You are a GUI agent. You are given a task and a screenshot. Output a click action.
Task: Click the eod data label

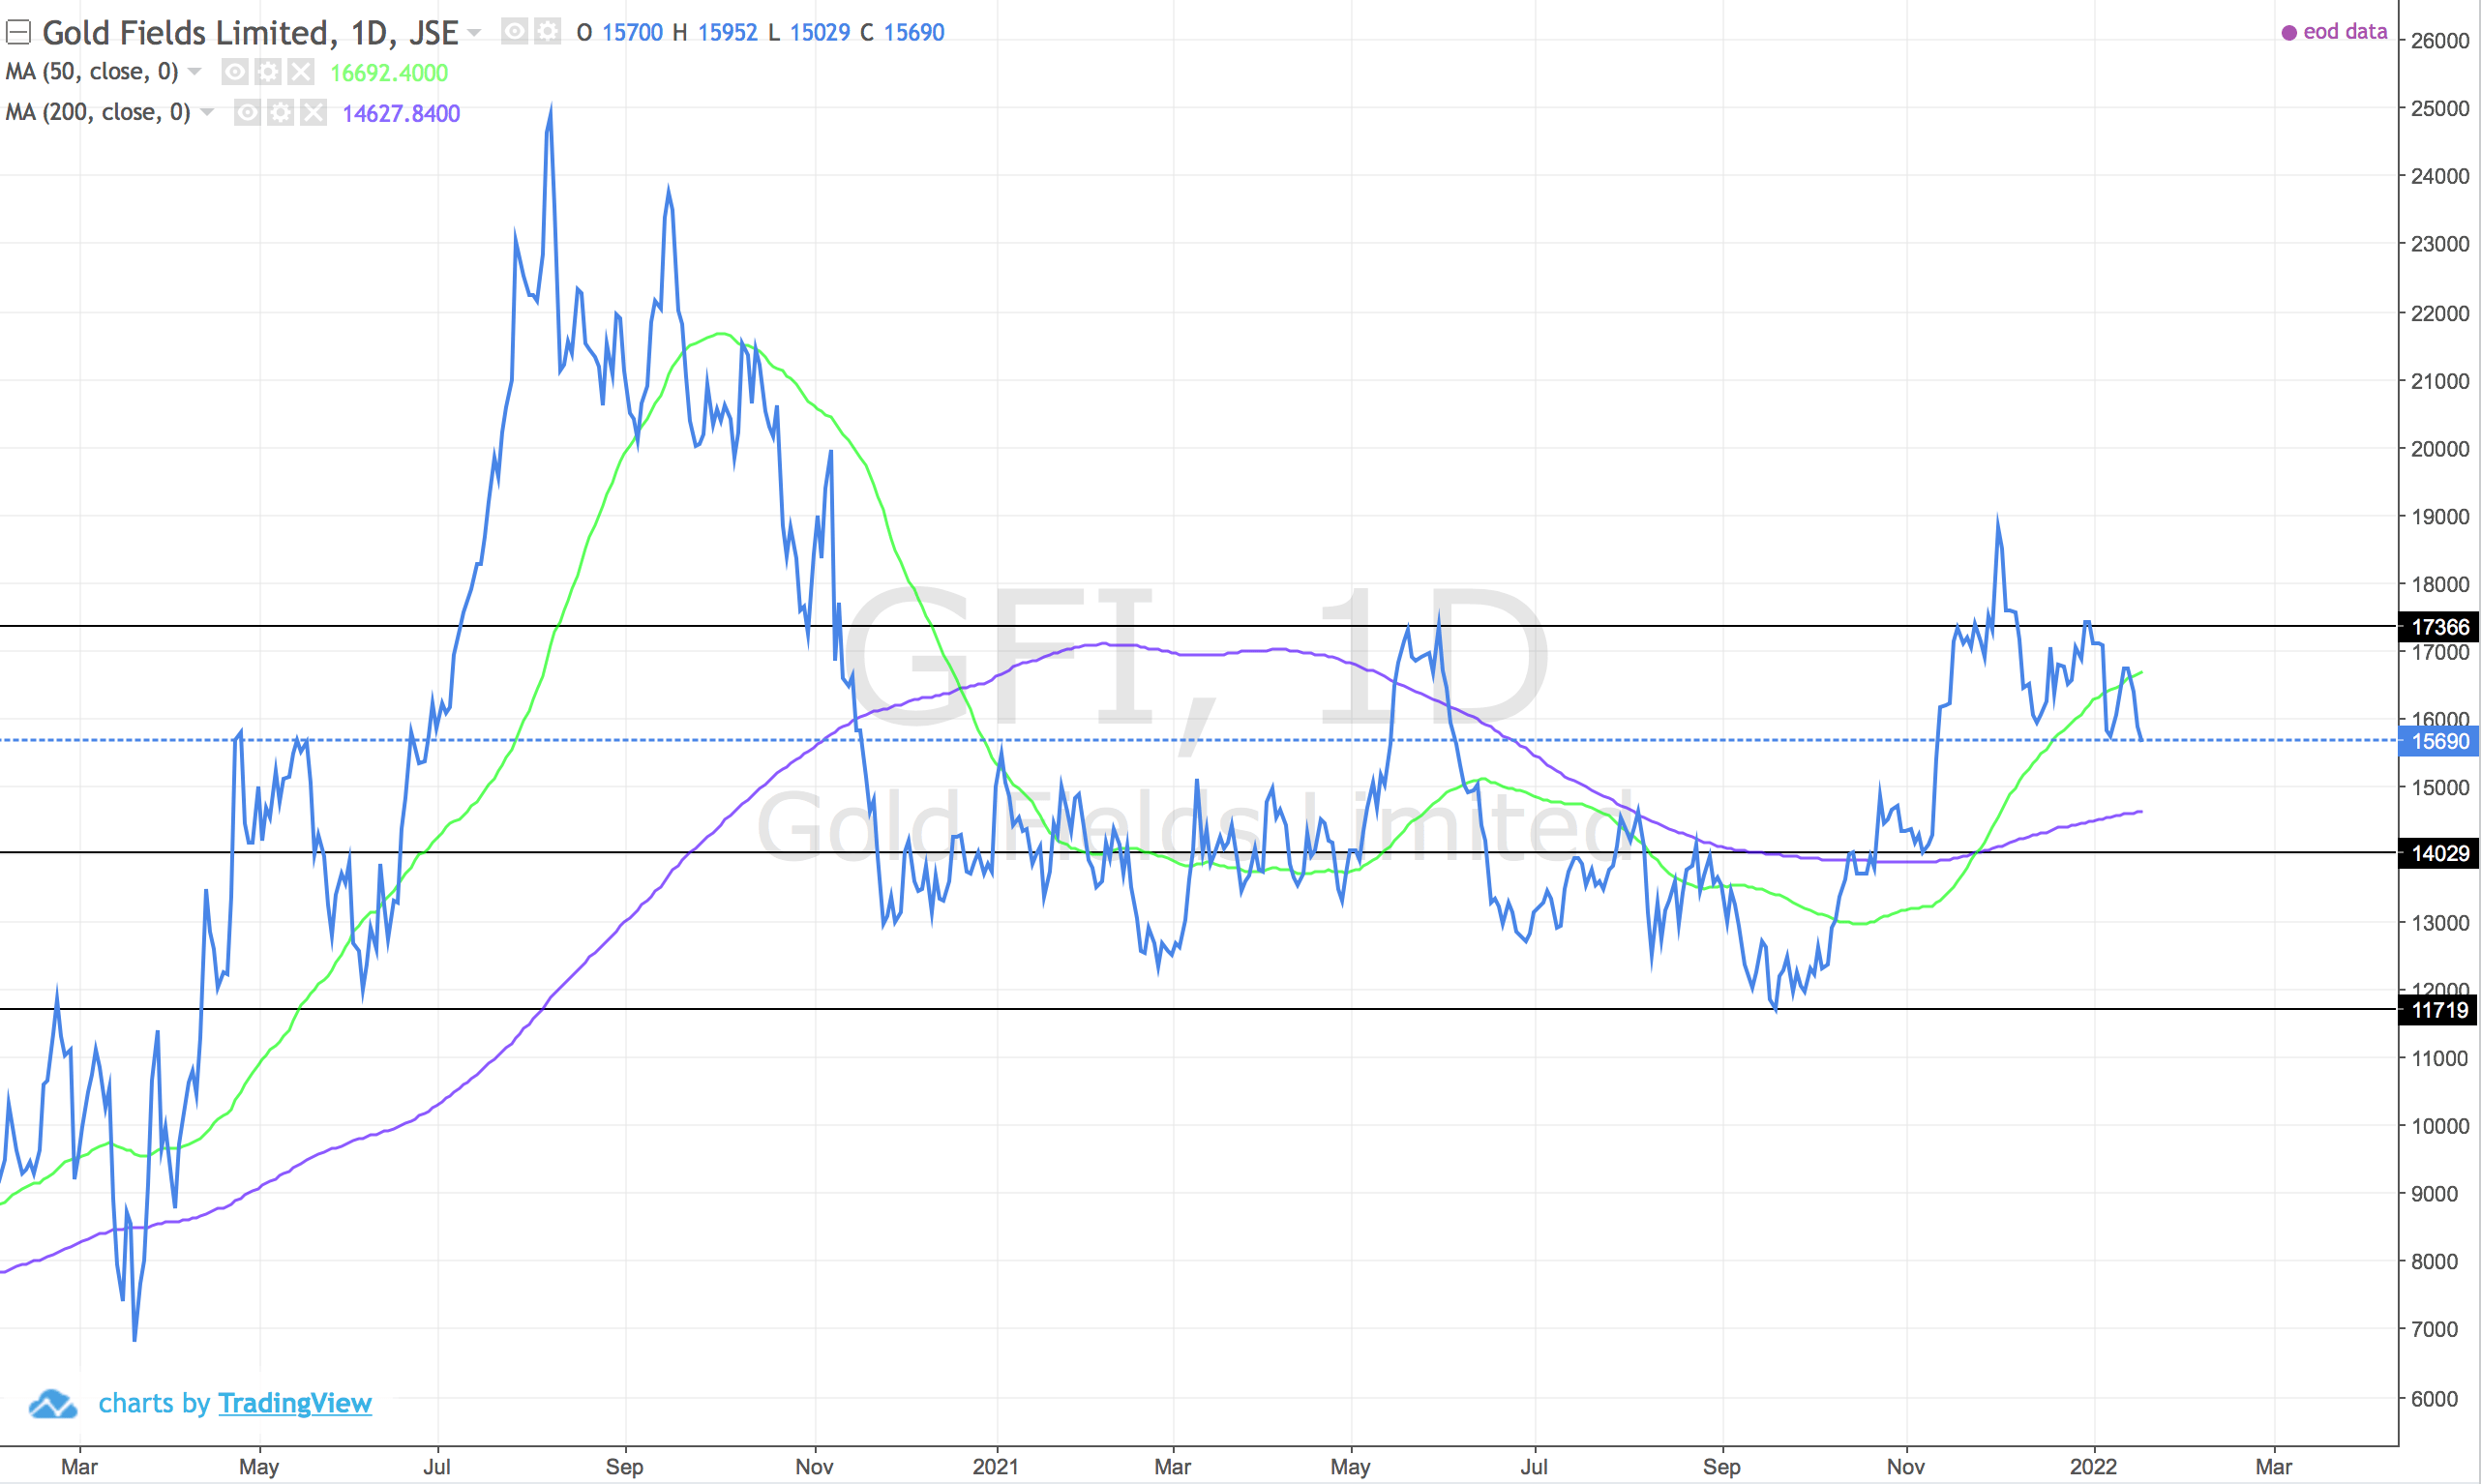point(2345,32)
